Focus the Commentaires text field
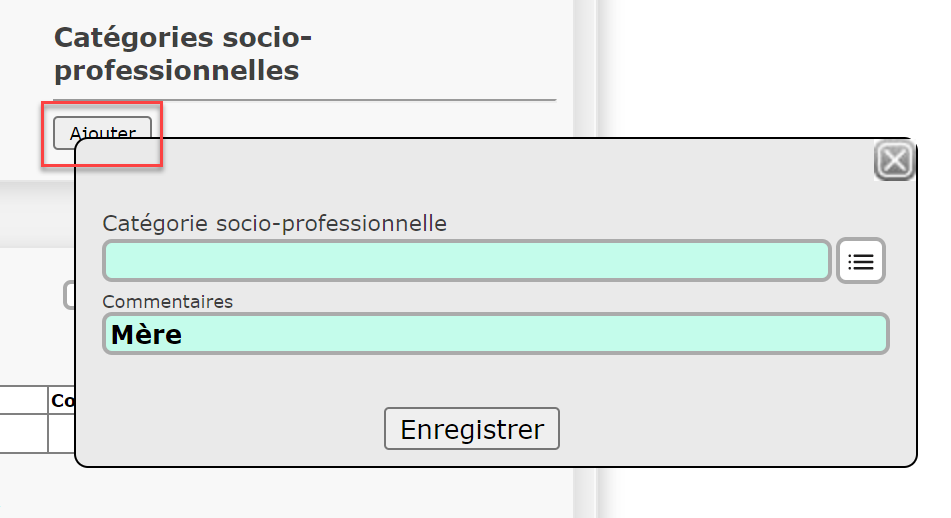The image size is (951, 518). click(x=496, y=334)
